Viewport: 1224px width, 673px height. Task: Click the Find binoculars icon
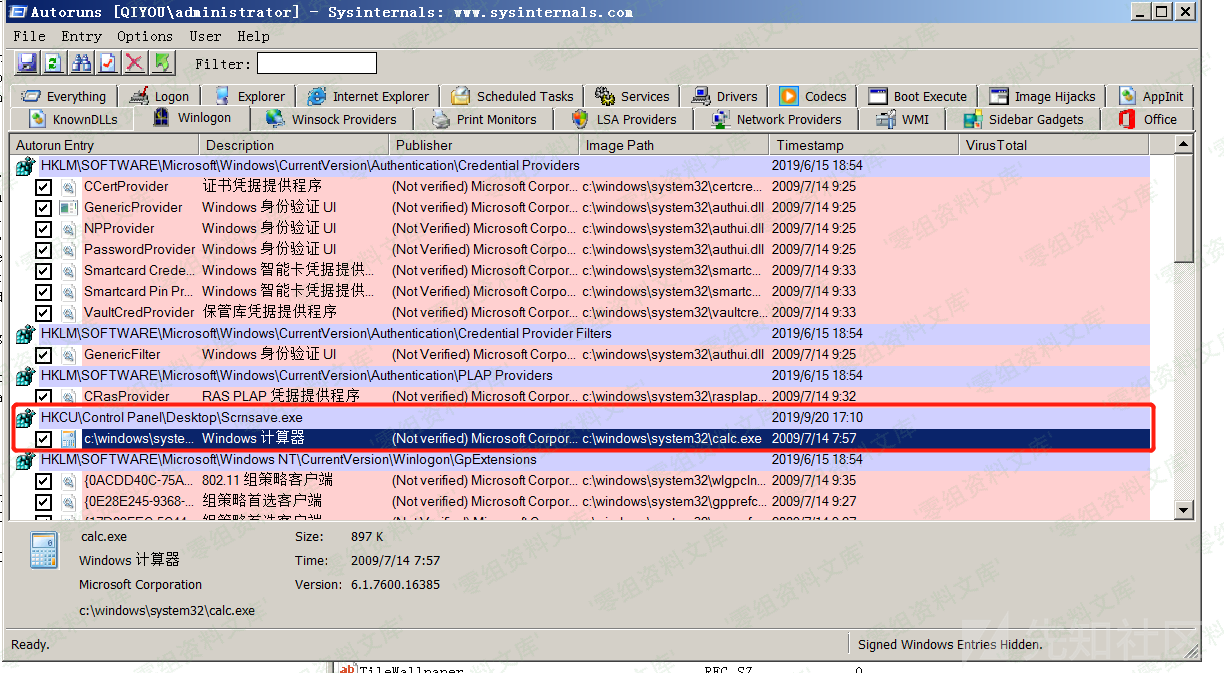coord(81,63)
